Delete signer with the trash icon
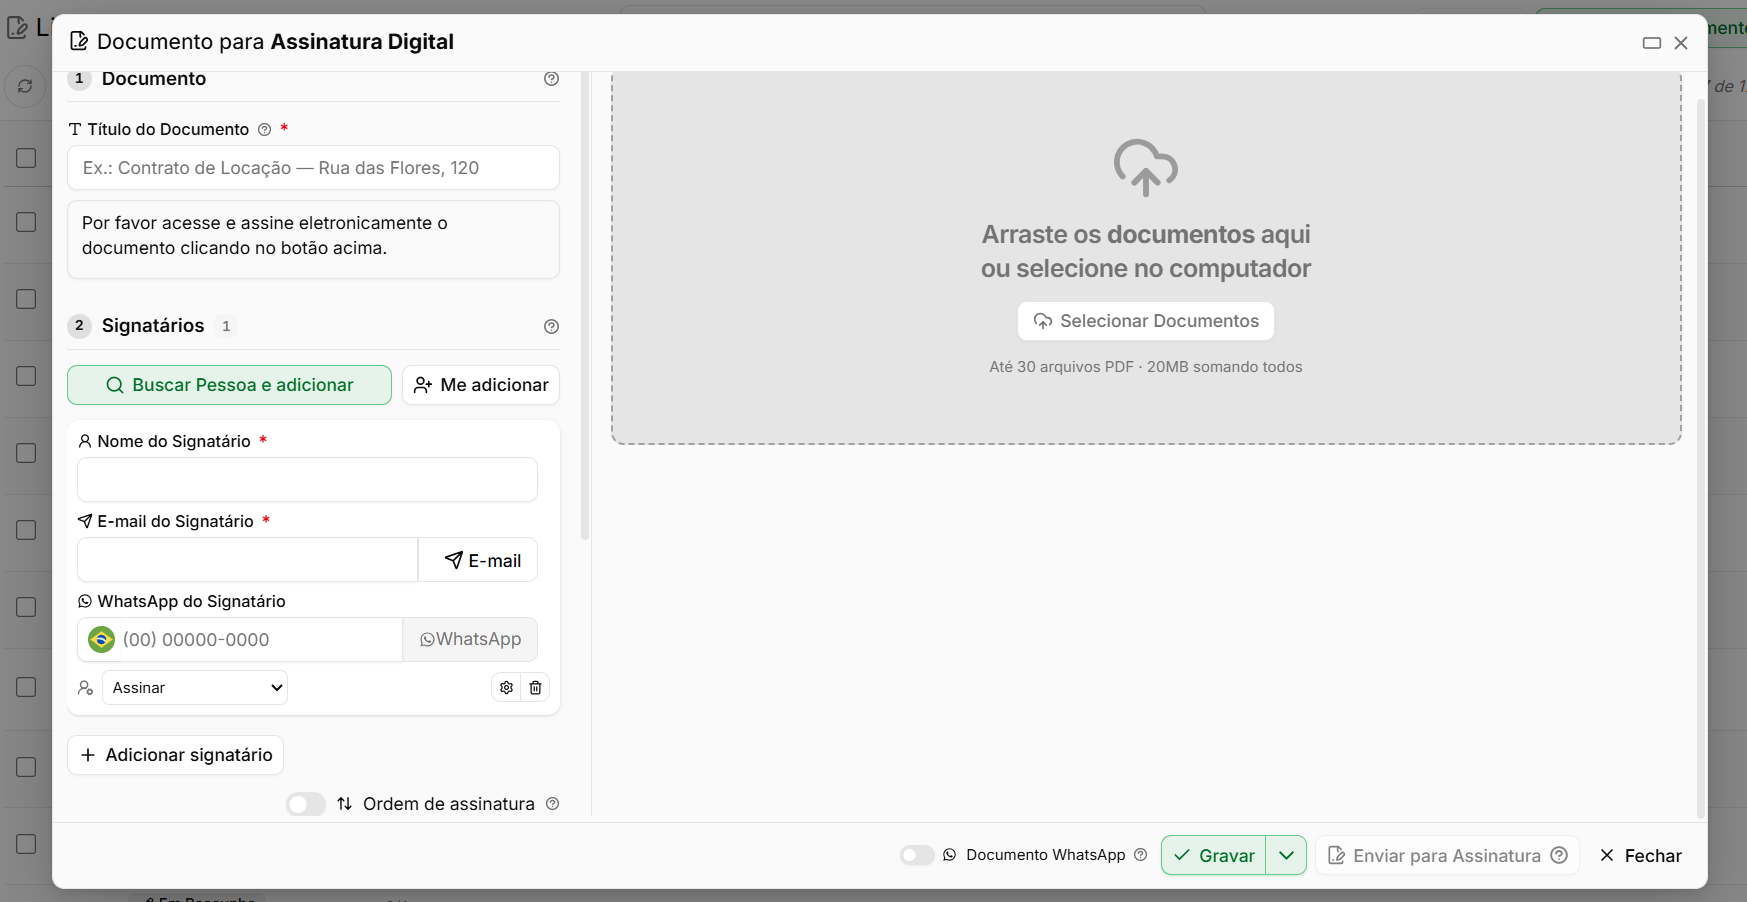1747x902 pixels. coord(535,688)
